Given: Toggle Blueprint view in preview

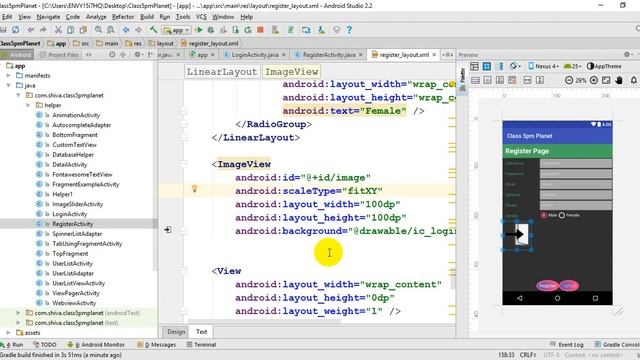Looking at the screenshot, I should pyautogui.click(x=487, y=66).
